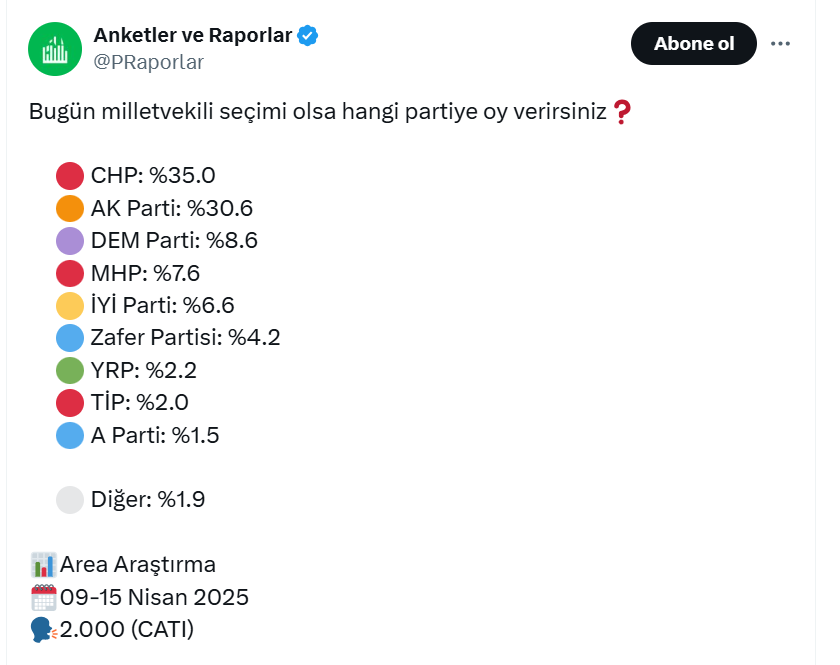Click the Anketler ve Raporlar account name

[x=193, y=35]
